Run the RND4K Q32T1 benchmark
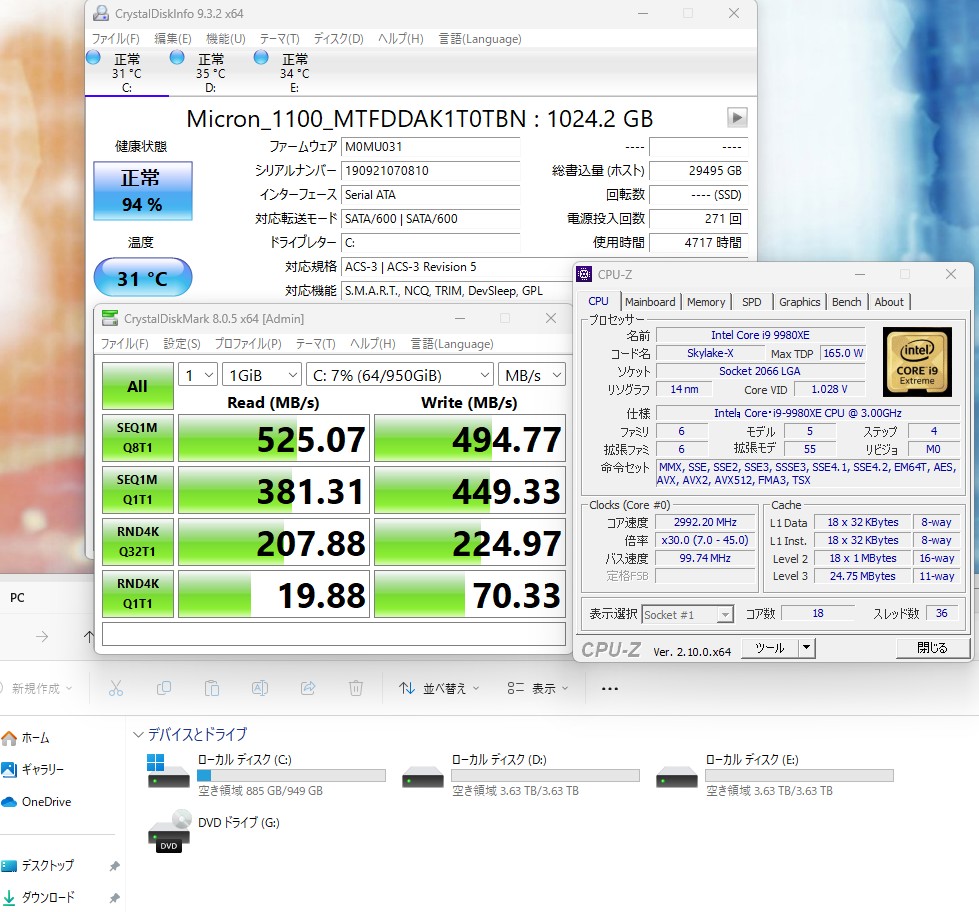The image size is (979, 912). (137, 541)
